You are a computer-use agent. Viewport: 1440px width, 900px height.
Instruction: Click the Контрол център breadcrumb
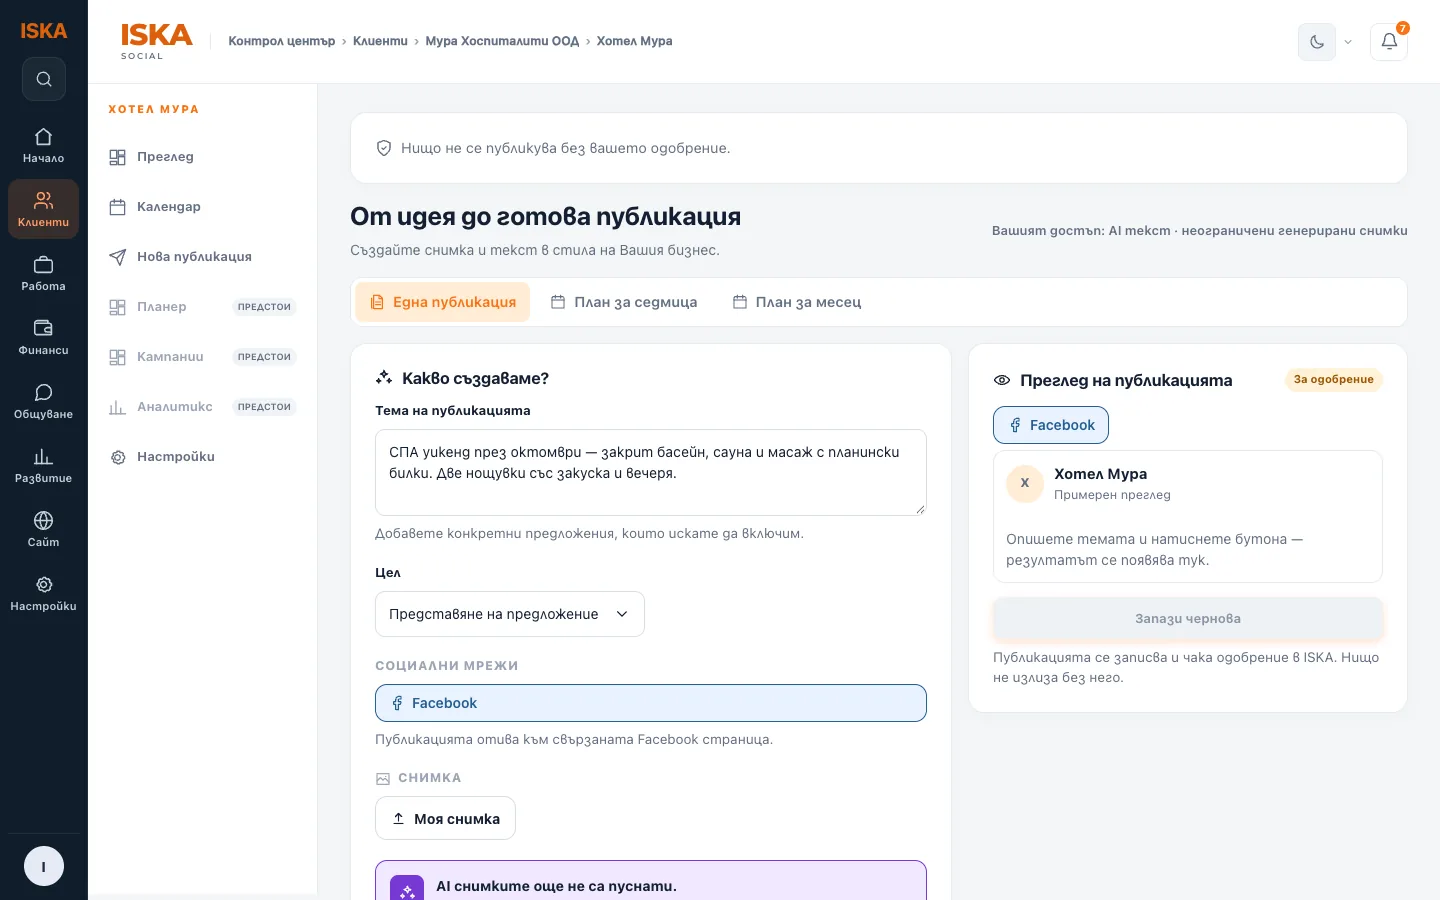click(x=282, y=41)
